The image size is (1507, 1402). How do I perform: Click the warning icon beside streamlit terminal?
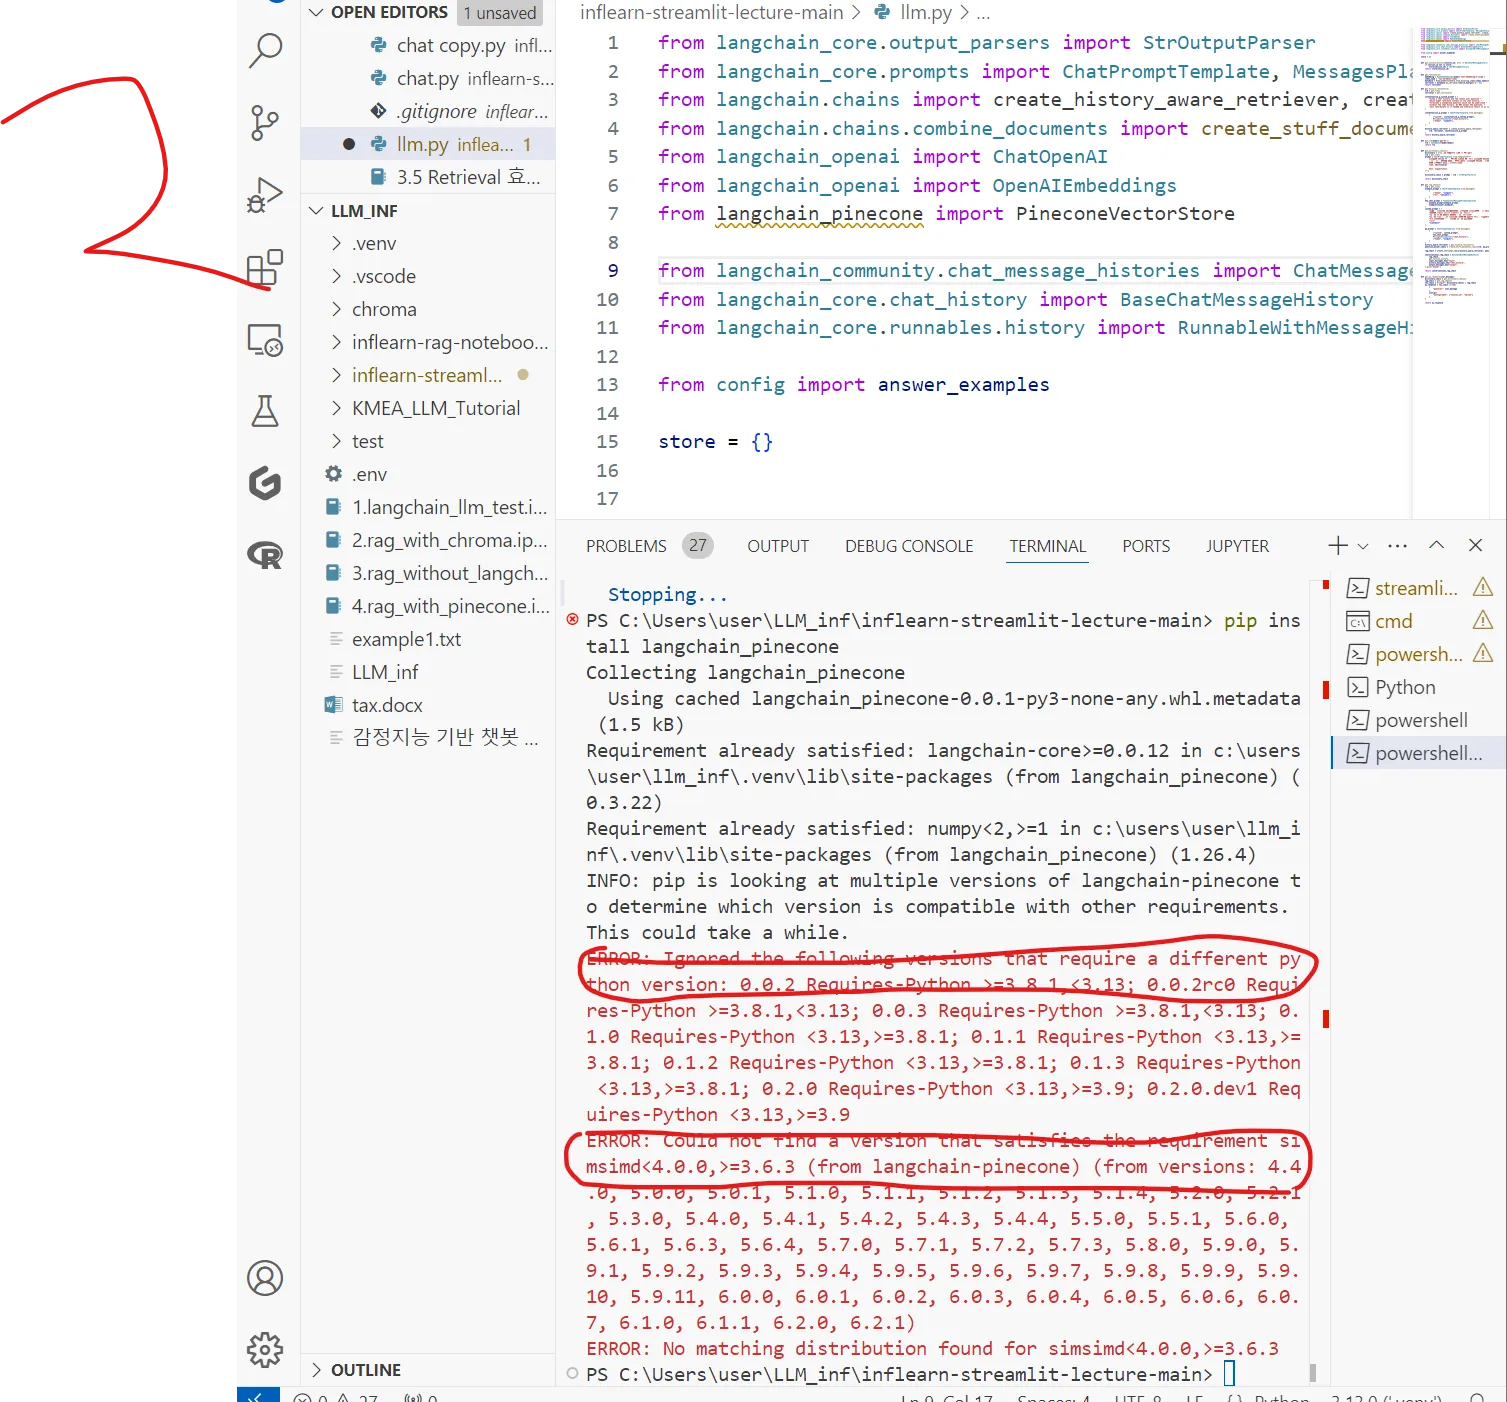pos(1483,587)
